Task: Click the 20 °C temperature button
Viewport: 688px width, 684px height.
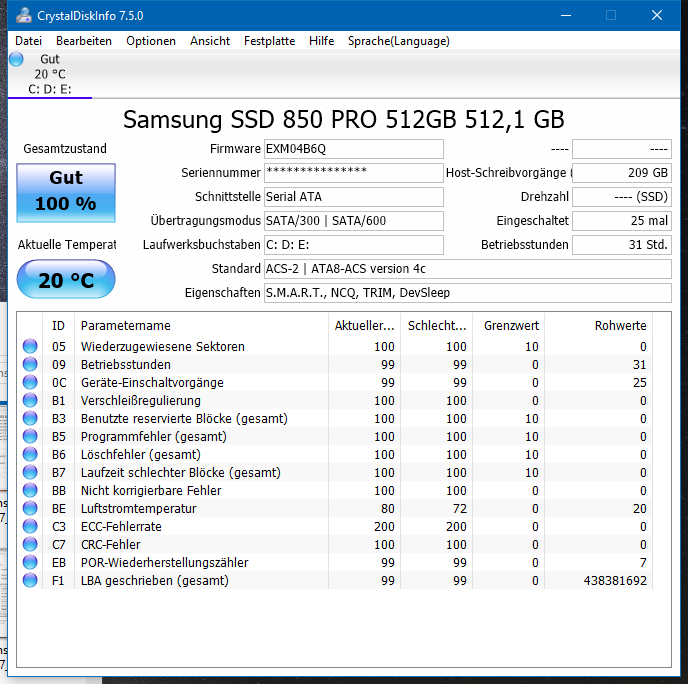Action: 66,279
